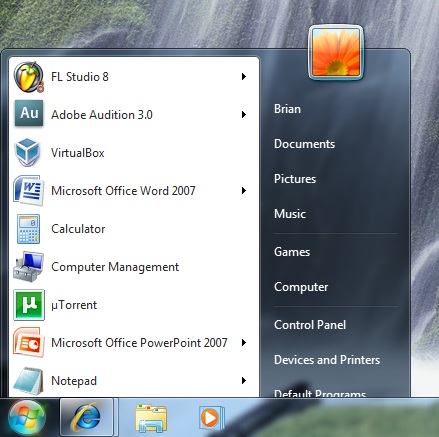Launch µTorrent from its green icon
Screen dimensions: 439x437
click(29, 305)
